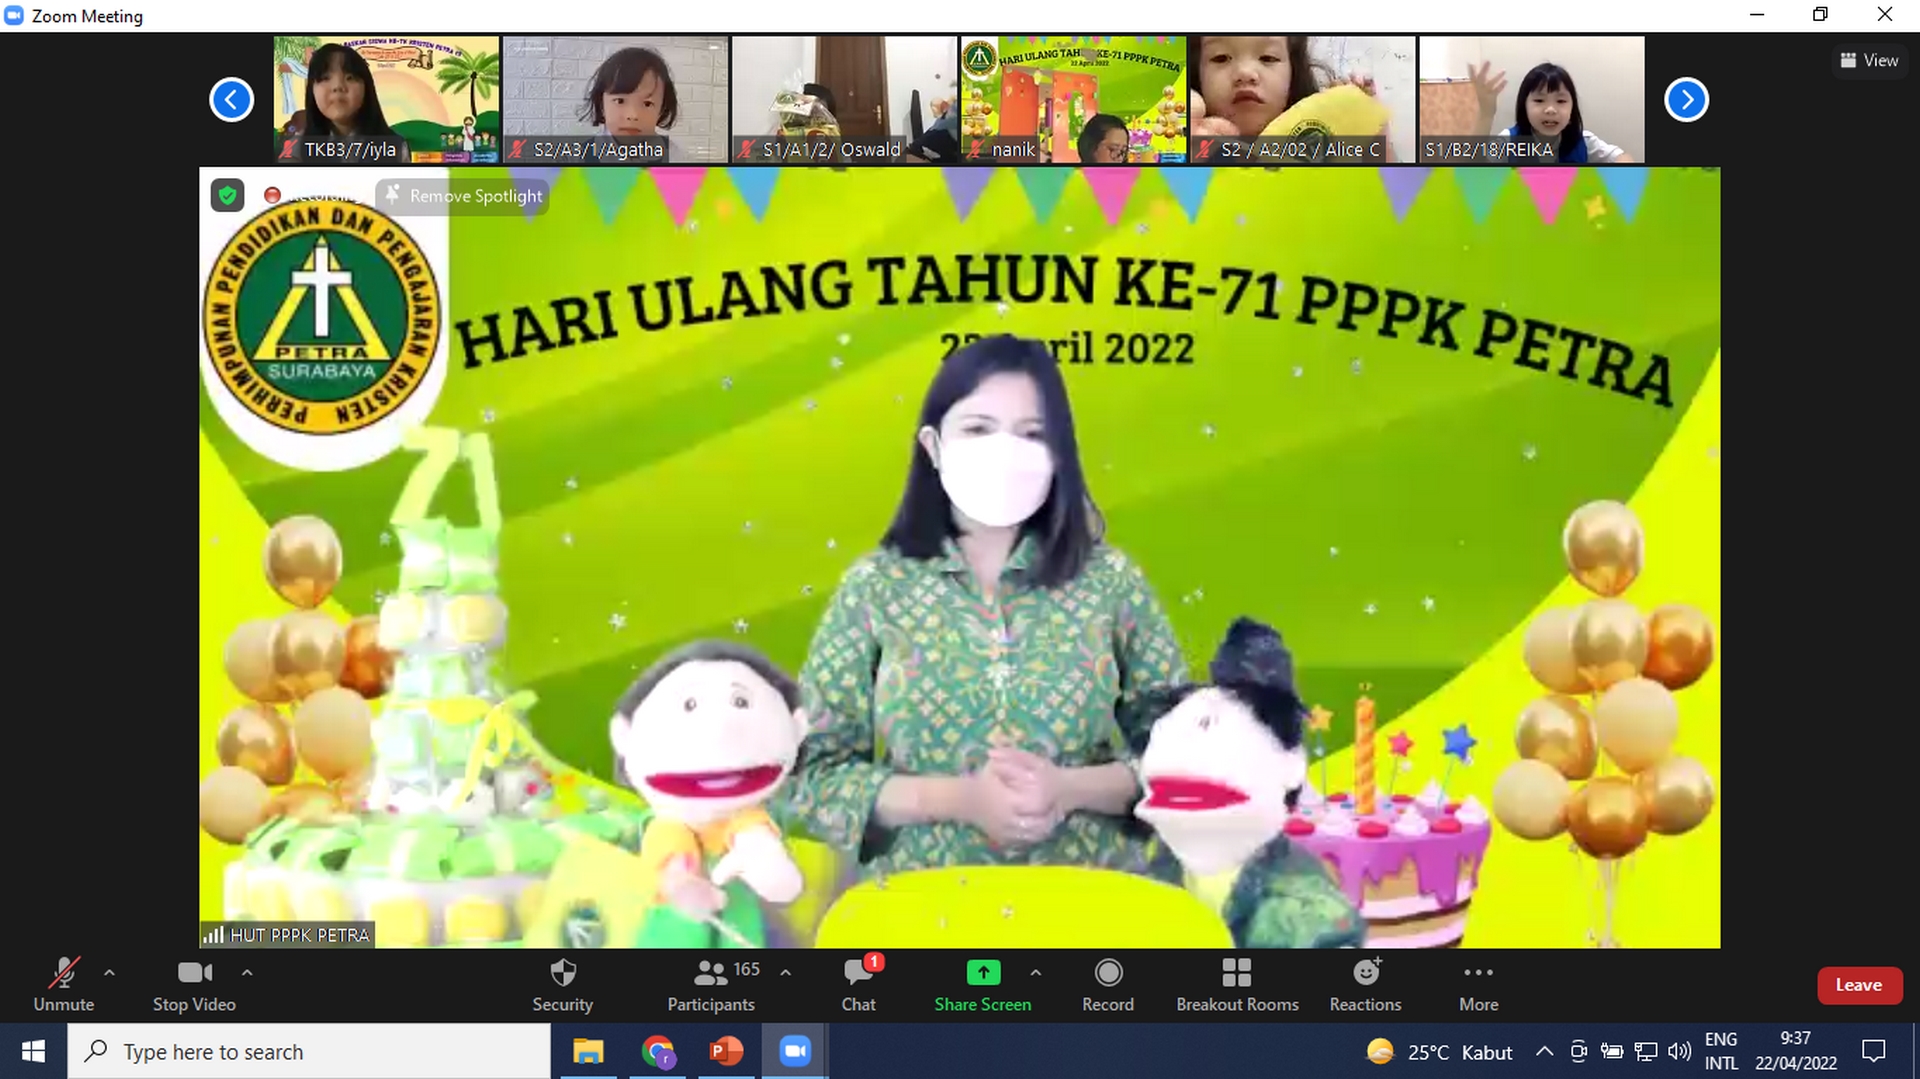The width and height of the screenshot is (1920, 1079).
Task: Unmute the microphone
Action: (x=64, y=985)
